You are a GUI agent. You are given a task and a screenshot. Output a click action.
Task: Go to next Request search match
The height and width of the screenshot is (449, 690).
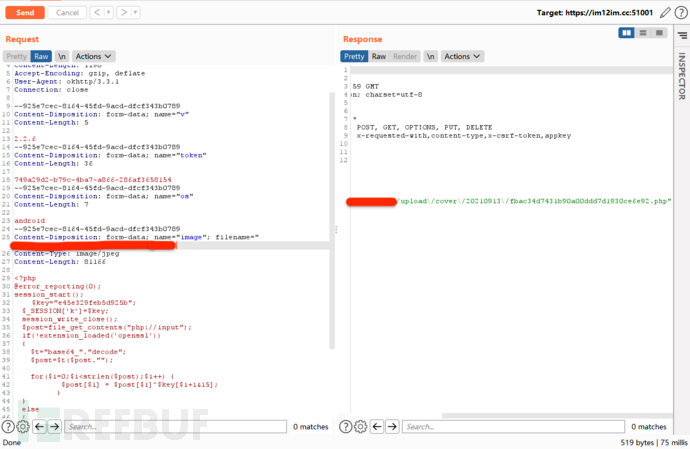pos(55,426)
